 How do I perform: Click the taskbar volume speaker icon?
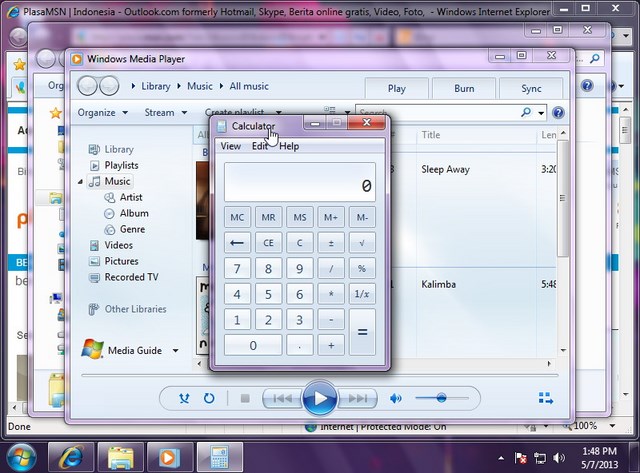coord(559,457)
